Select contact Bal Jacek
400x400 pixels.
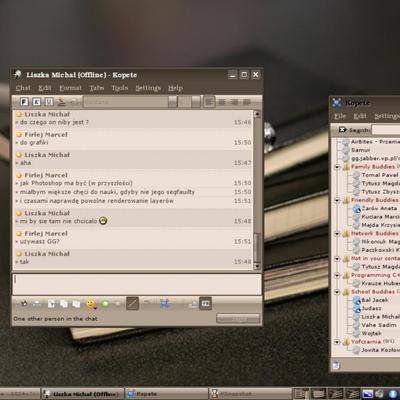tap(375, 300)
